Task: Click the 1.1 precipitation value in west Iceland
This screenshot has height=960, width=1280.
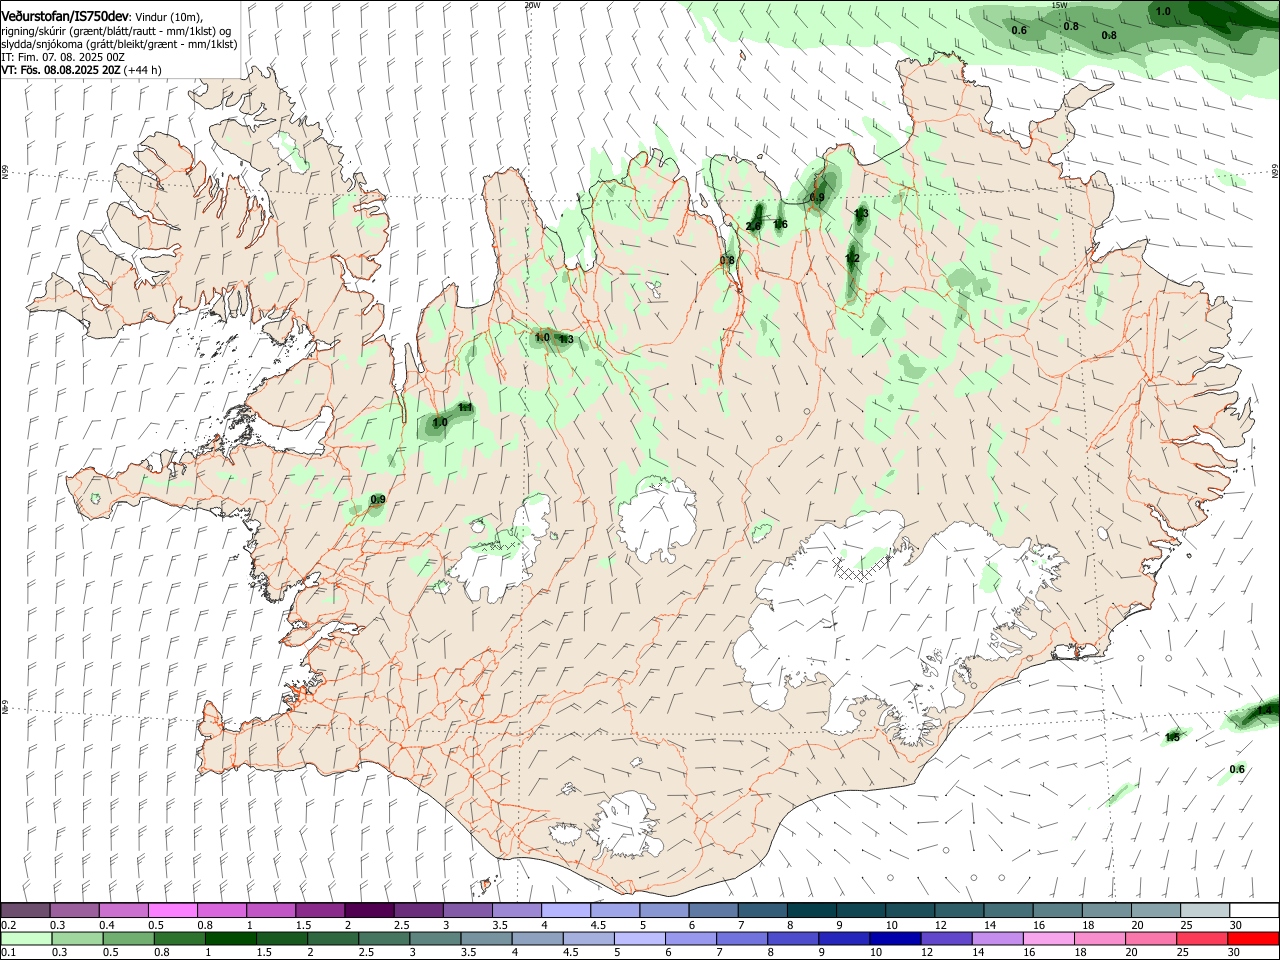Action: [465, 408]
